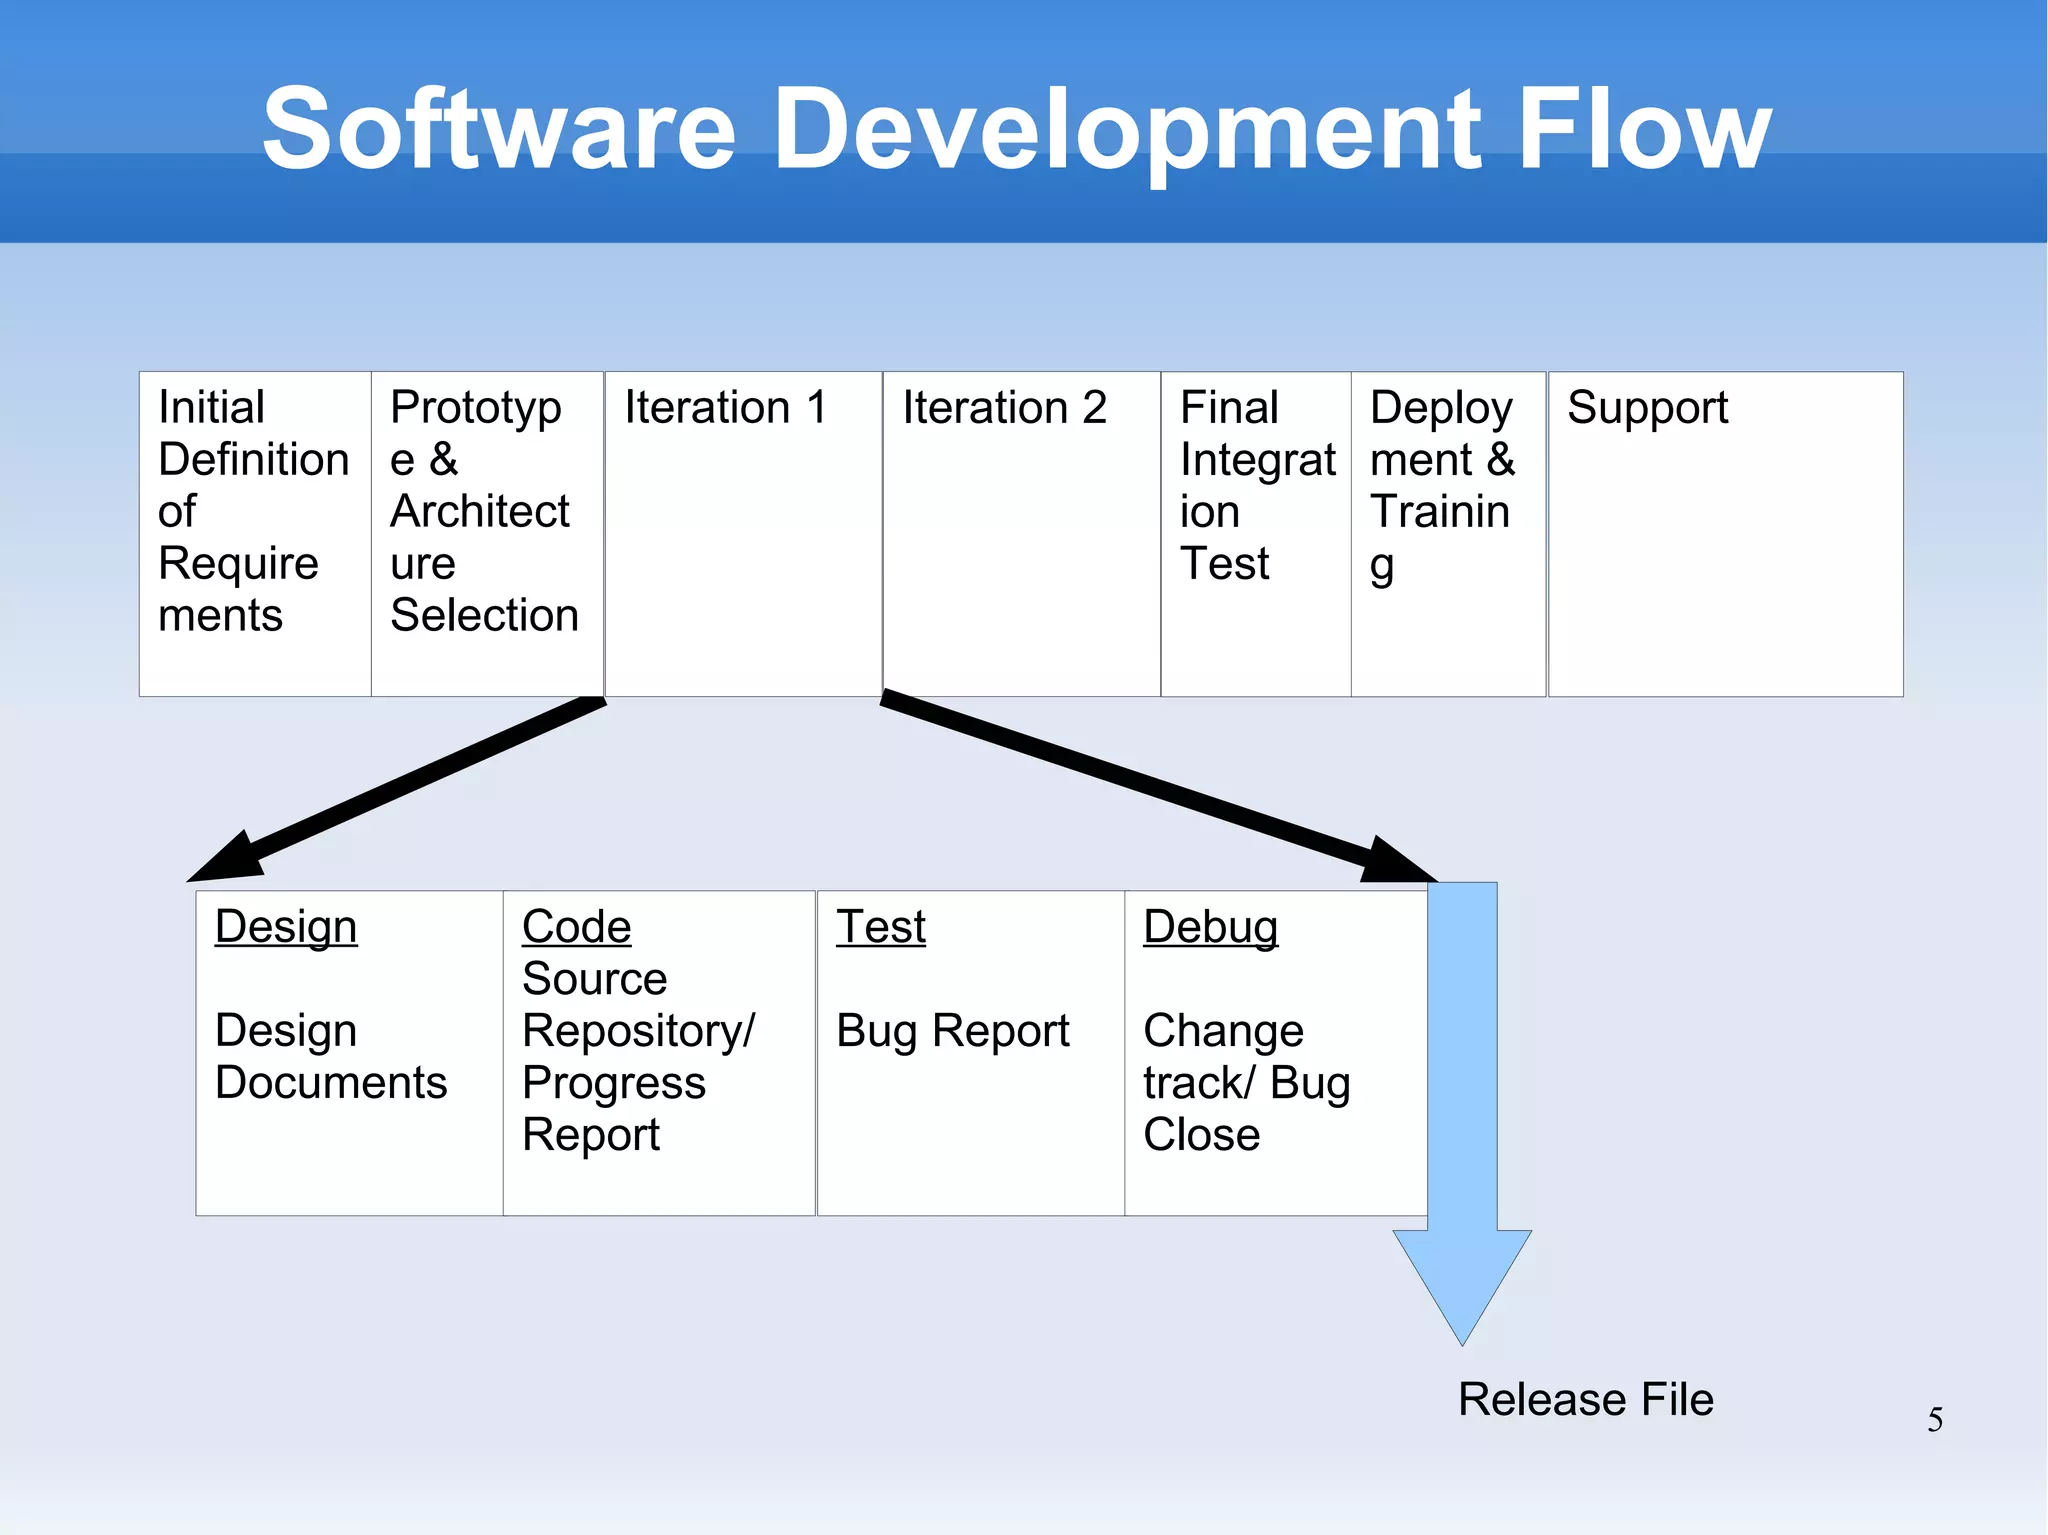The image size is (2048, 1535).
Task: Click the Initial Definition of Requirements cell
Action: click(x=255, y=534)
